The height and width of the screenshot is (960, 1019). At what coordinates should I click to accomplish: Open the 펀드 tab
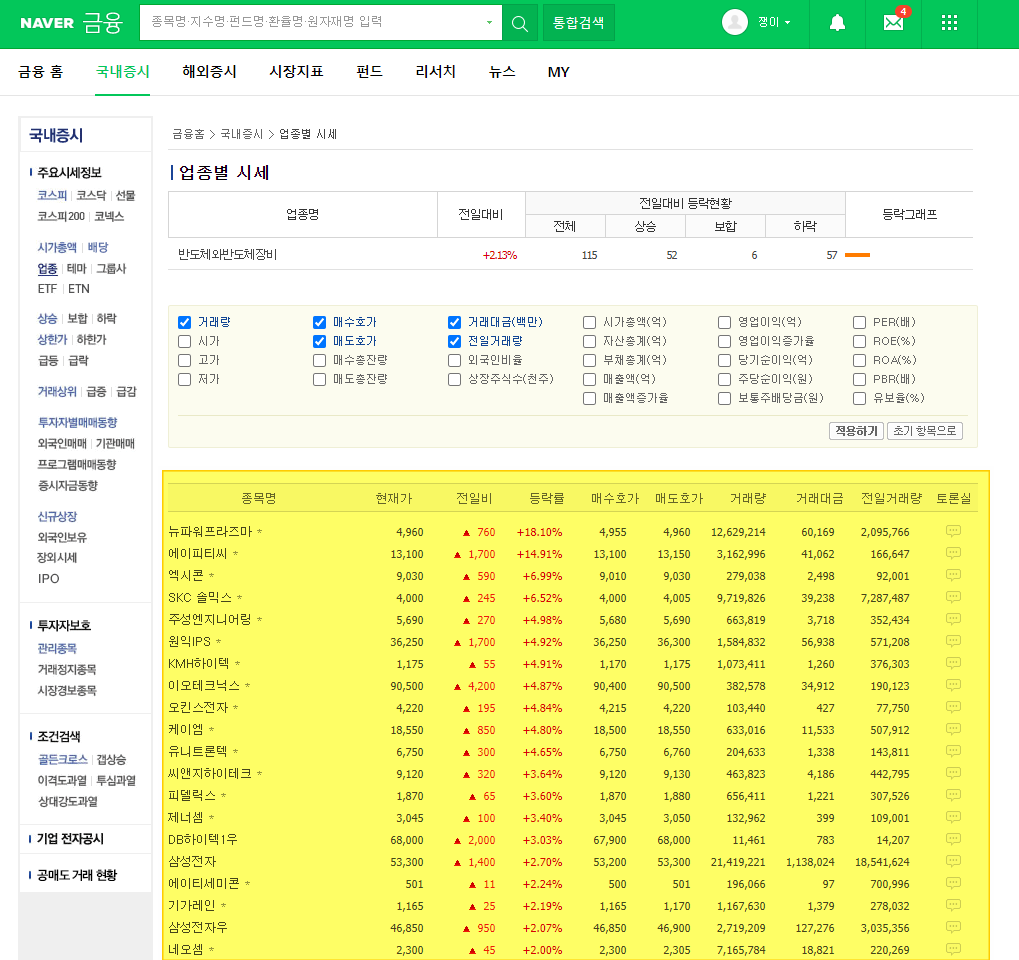pyautogui.click(x=369, y=72)
